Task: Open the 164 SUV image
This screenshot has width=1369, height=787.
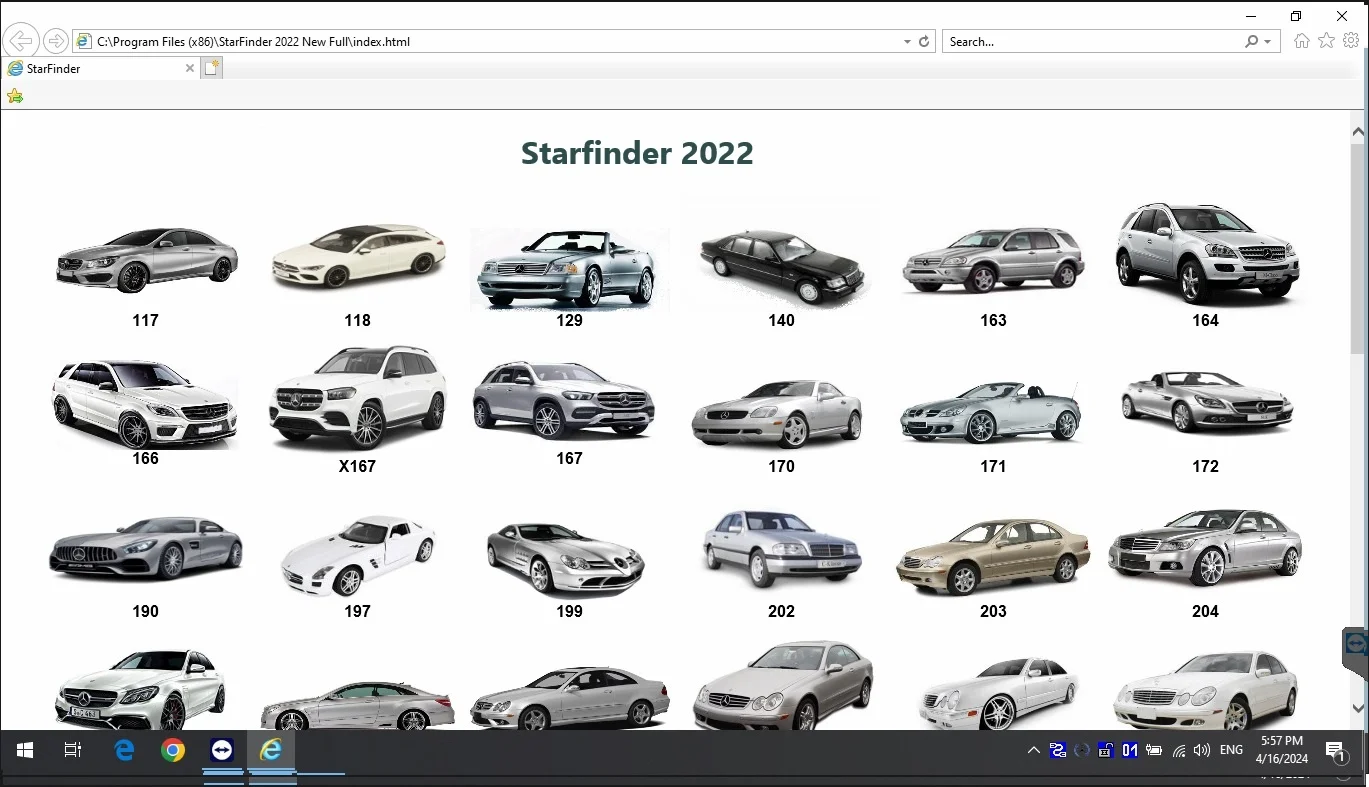Action: pos(1207,254)
